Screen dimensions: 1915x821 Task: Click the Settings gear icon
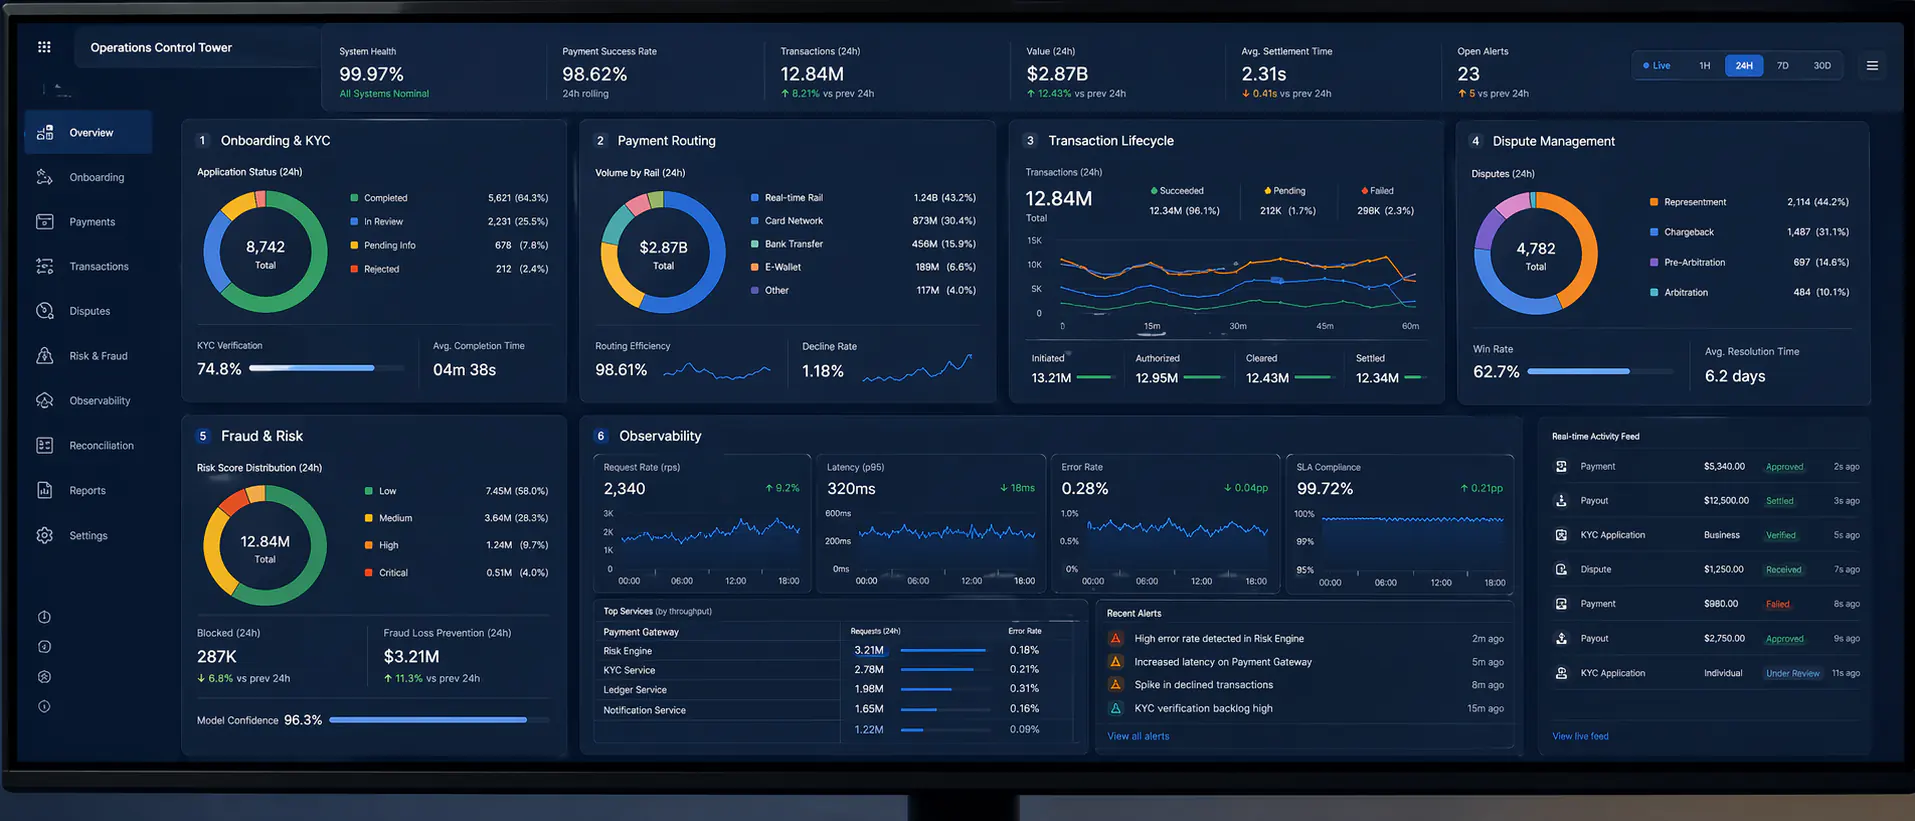(45, 535)
